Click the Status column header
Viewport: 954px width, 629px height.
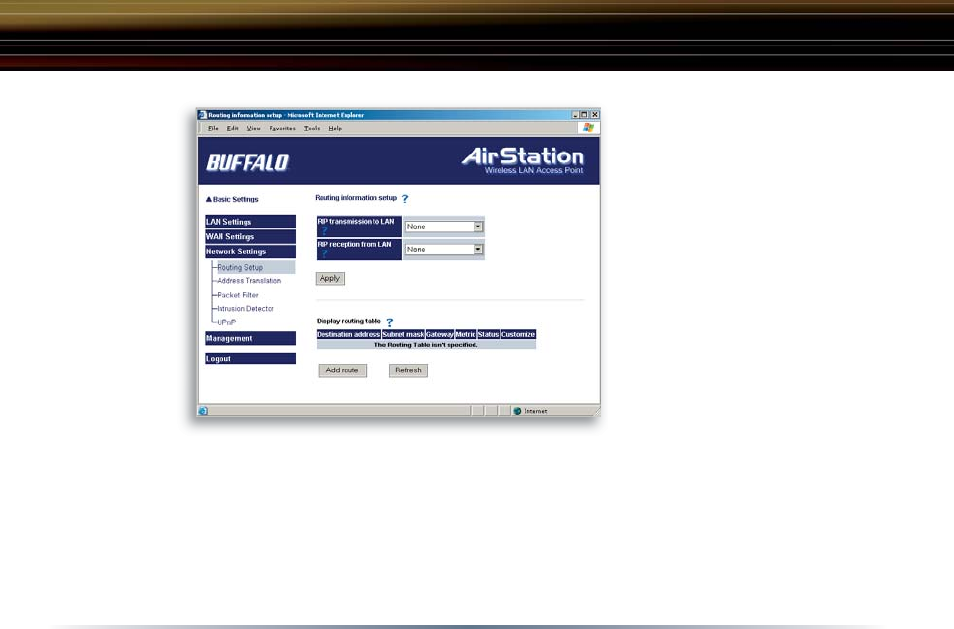pos(489,335)
